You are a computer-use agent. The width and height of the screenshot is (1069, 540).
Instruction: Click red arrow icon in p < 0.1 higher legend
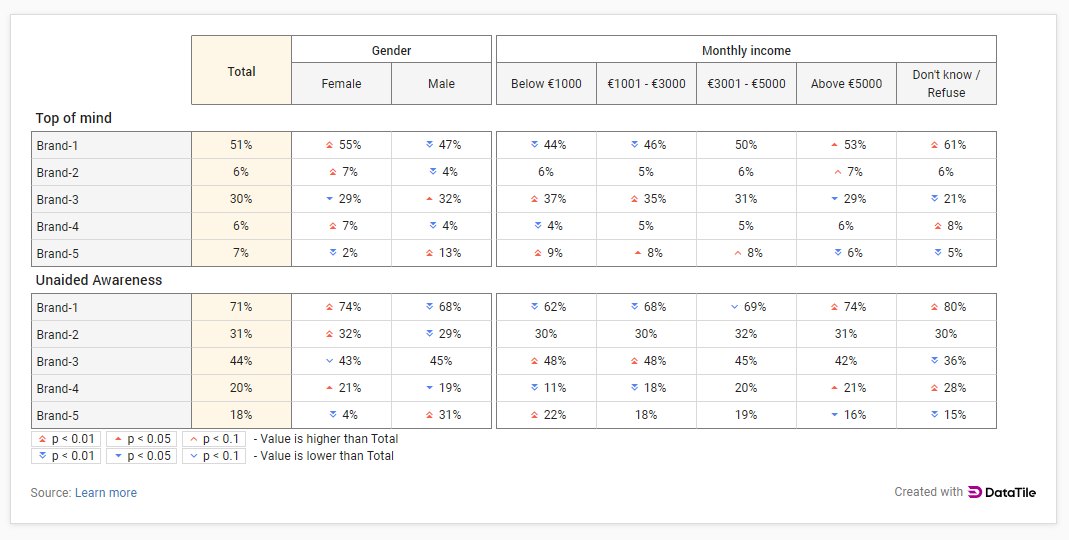[193, 439]
